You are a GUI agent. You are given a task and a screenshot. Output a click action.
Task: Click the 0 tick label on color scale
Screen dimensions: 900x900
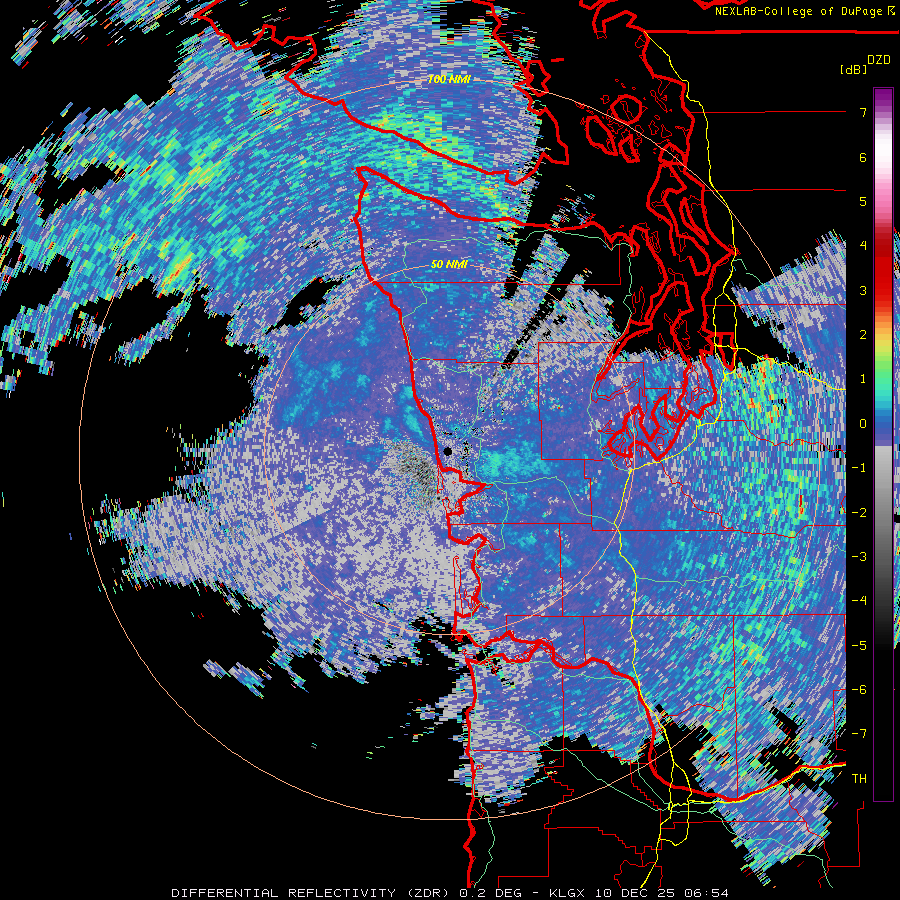pos(863,423)
